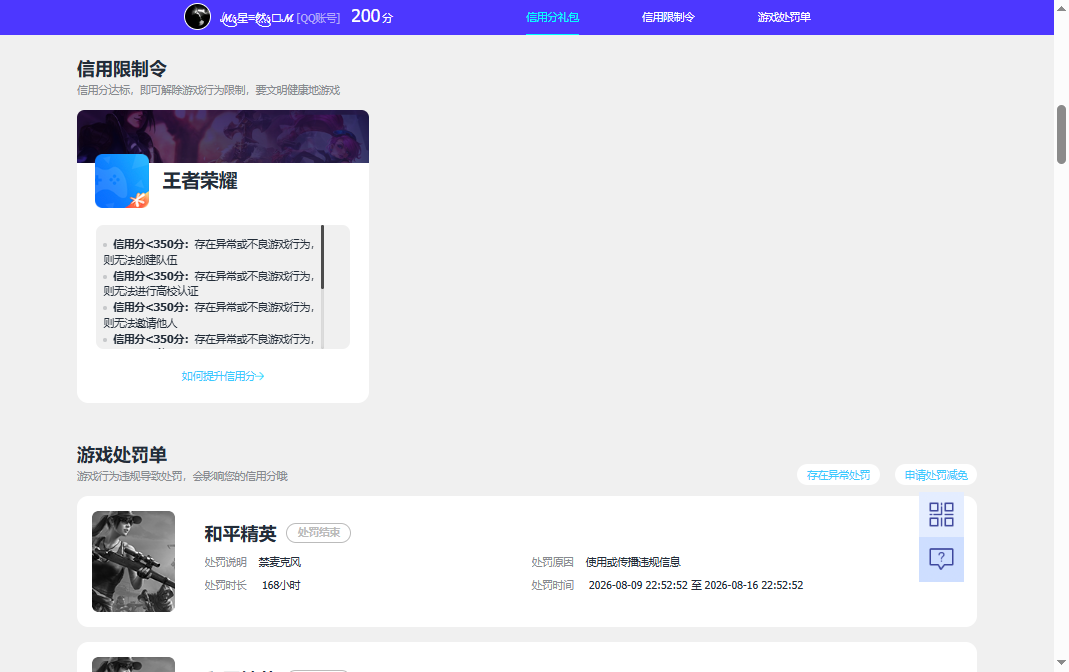Click the restriction list inner scrollbar

point(322,257)
